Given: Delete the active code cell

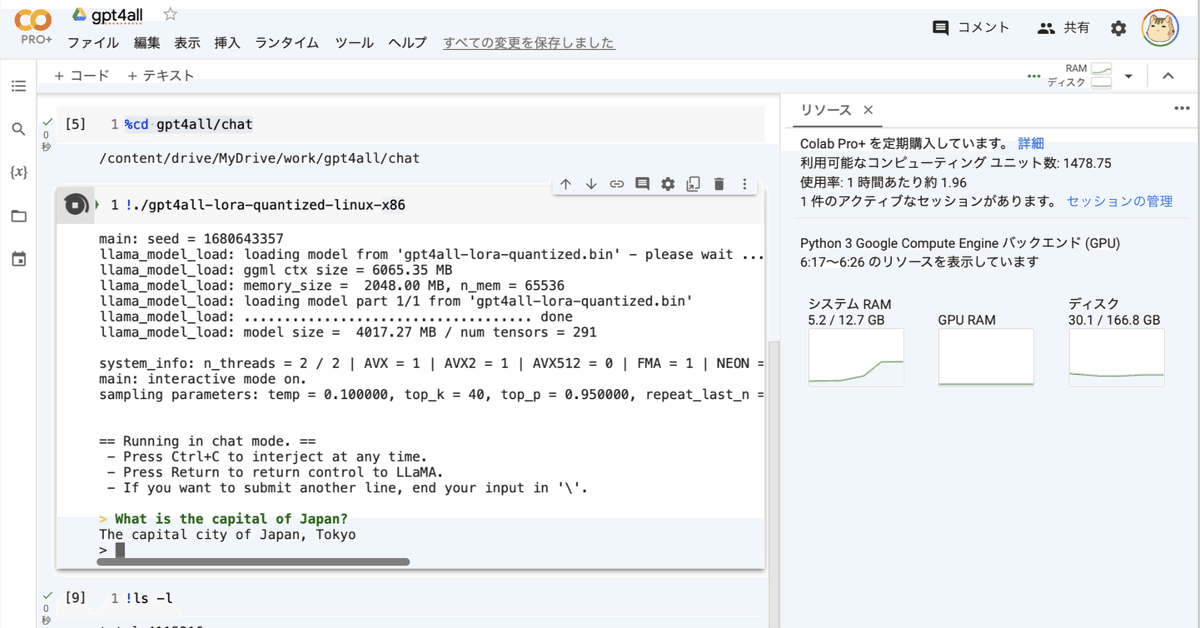Looking at the screenshot, I should click(718, 184).
